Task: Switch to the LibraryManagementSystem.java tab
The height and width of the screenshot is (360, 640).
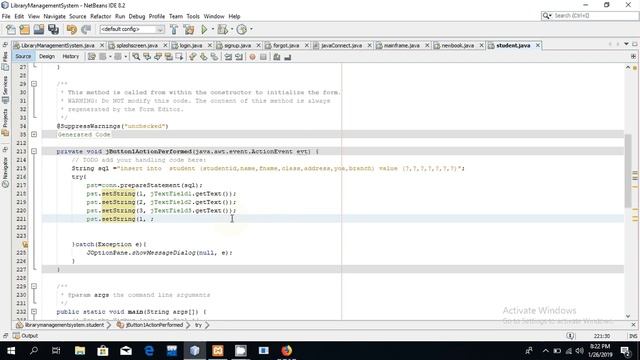Action: [58, 45]
